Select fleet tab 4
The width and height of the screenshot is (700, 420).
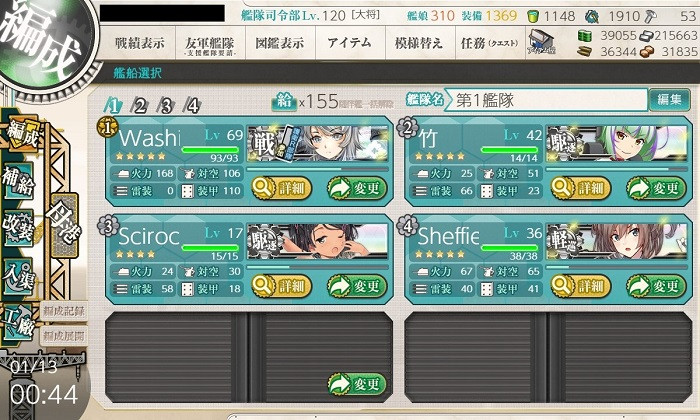192,106
